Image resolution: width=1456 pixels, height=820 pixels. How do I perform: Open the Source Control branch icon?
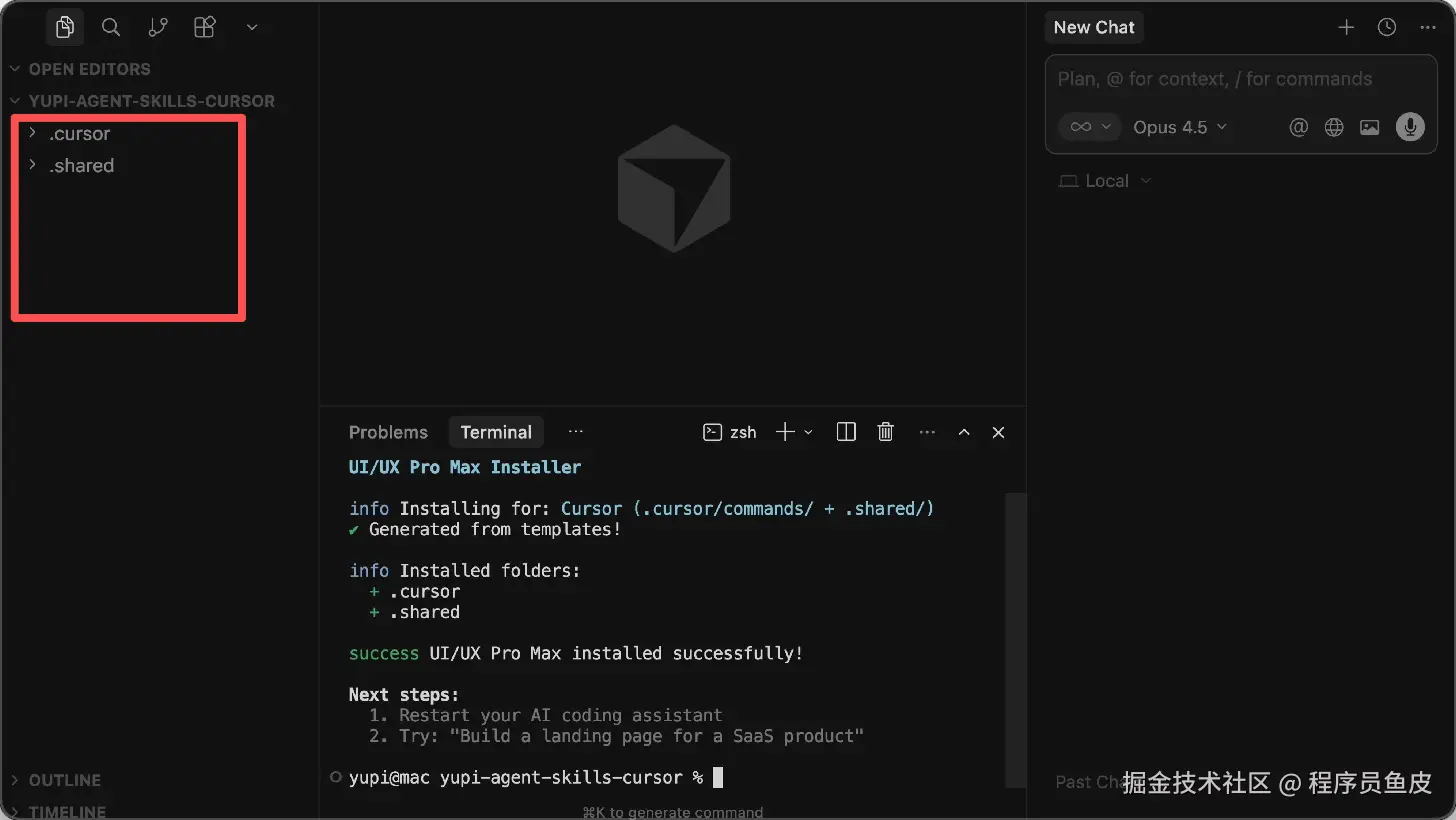coord(158,27)
